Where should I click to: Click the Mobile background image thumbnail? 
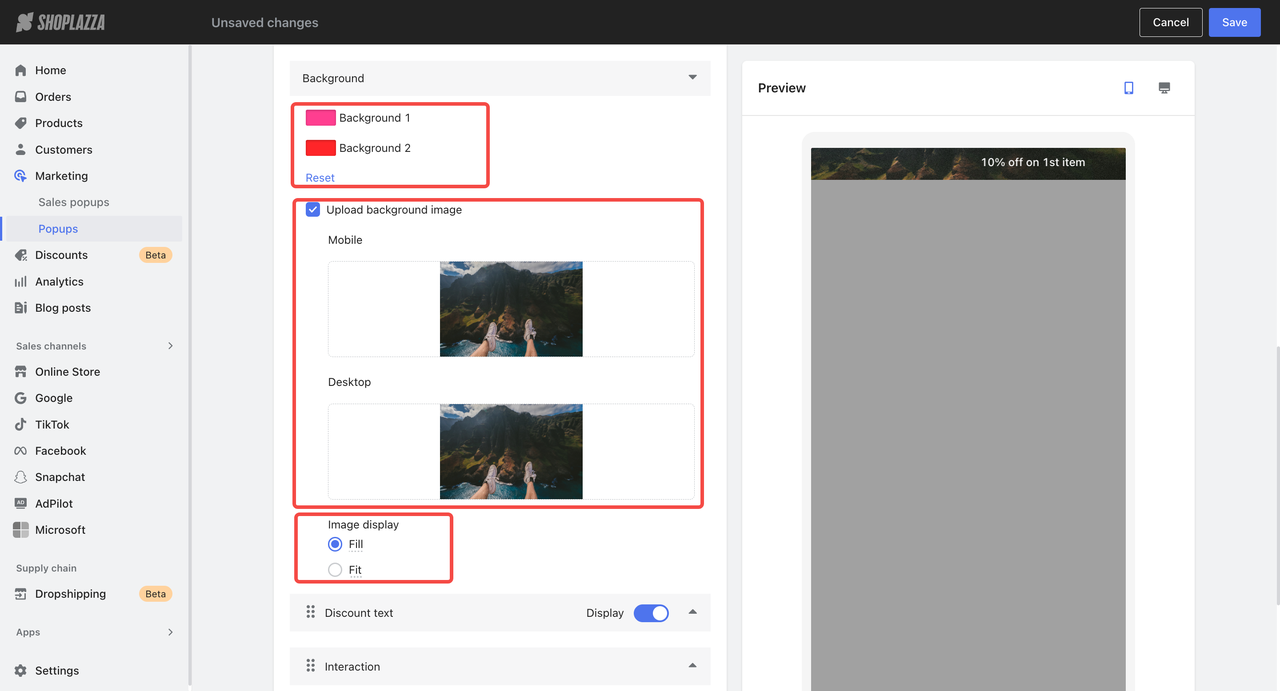click(511, 309)
